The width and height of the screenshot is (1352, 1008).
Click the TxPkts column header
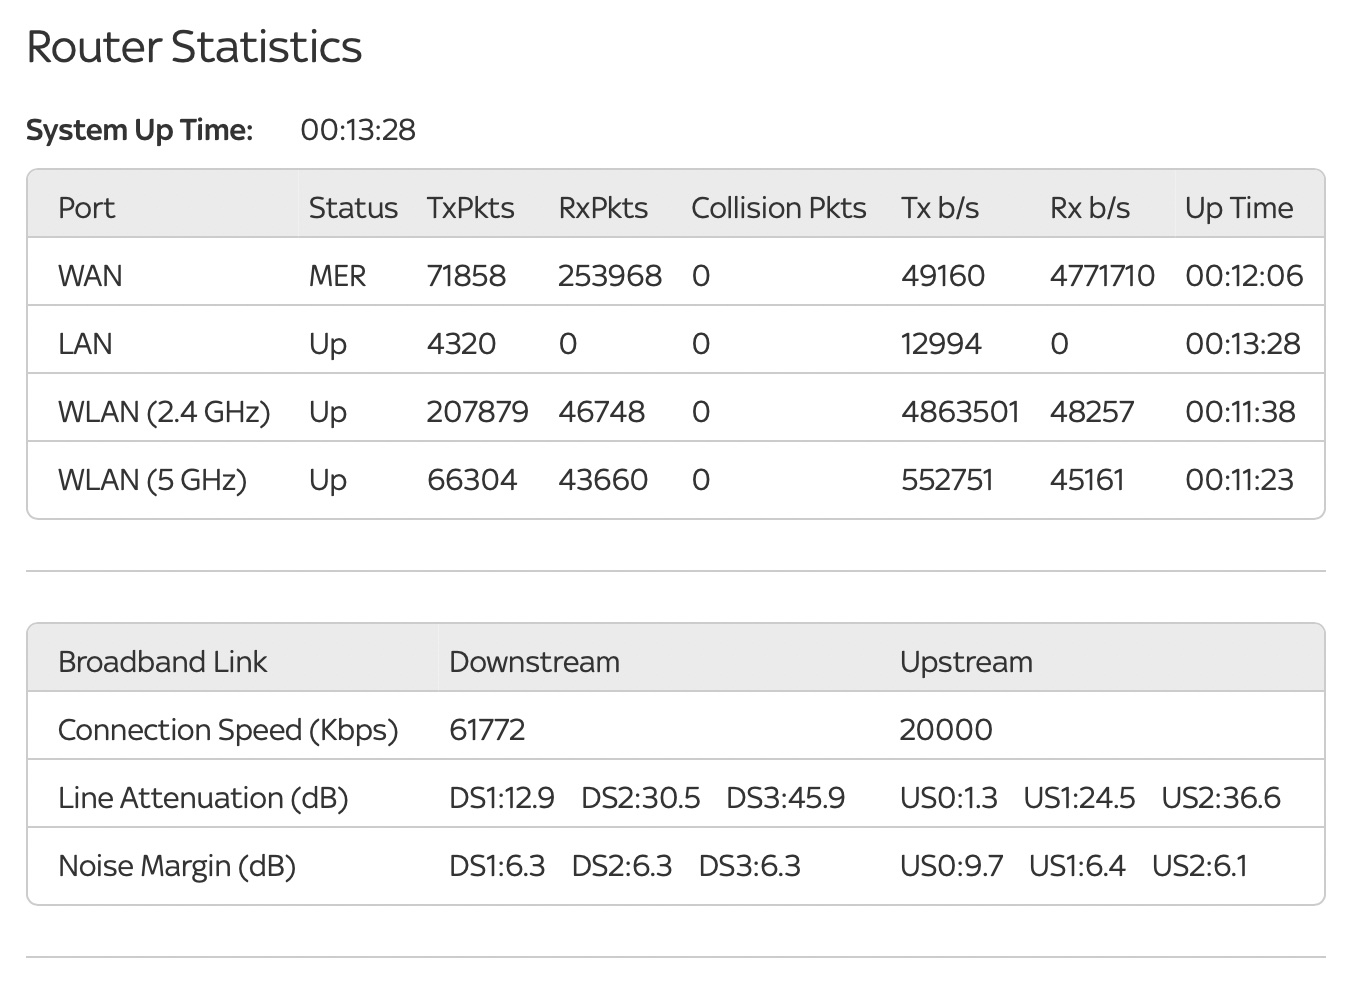[x=470, y=208]
